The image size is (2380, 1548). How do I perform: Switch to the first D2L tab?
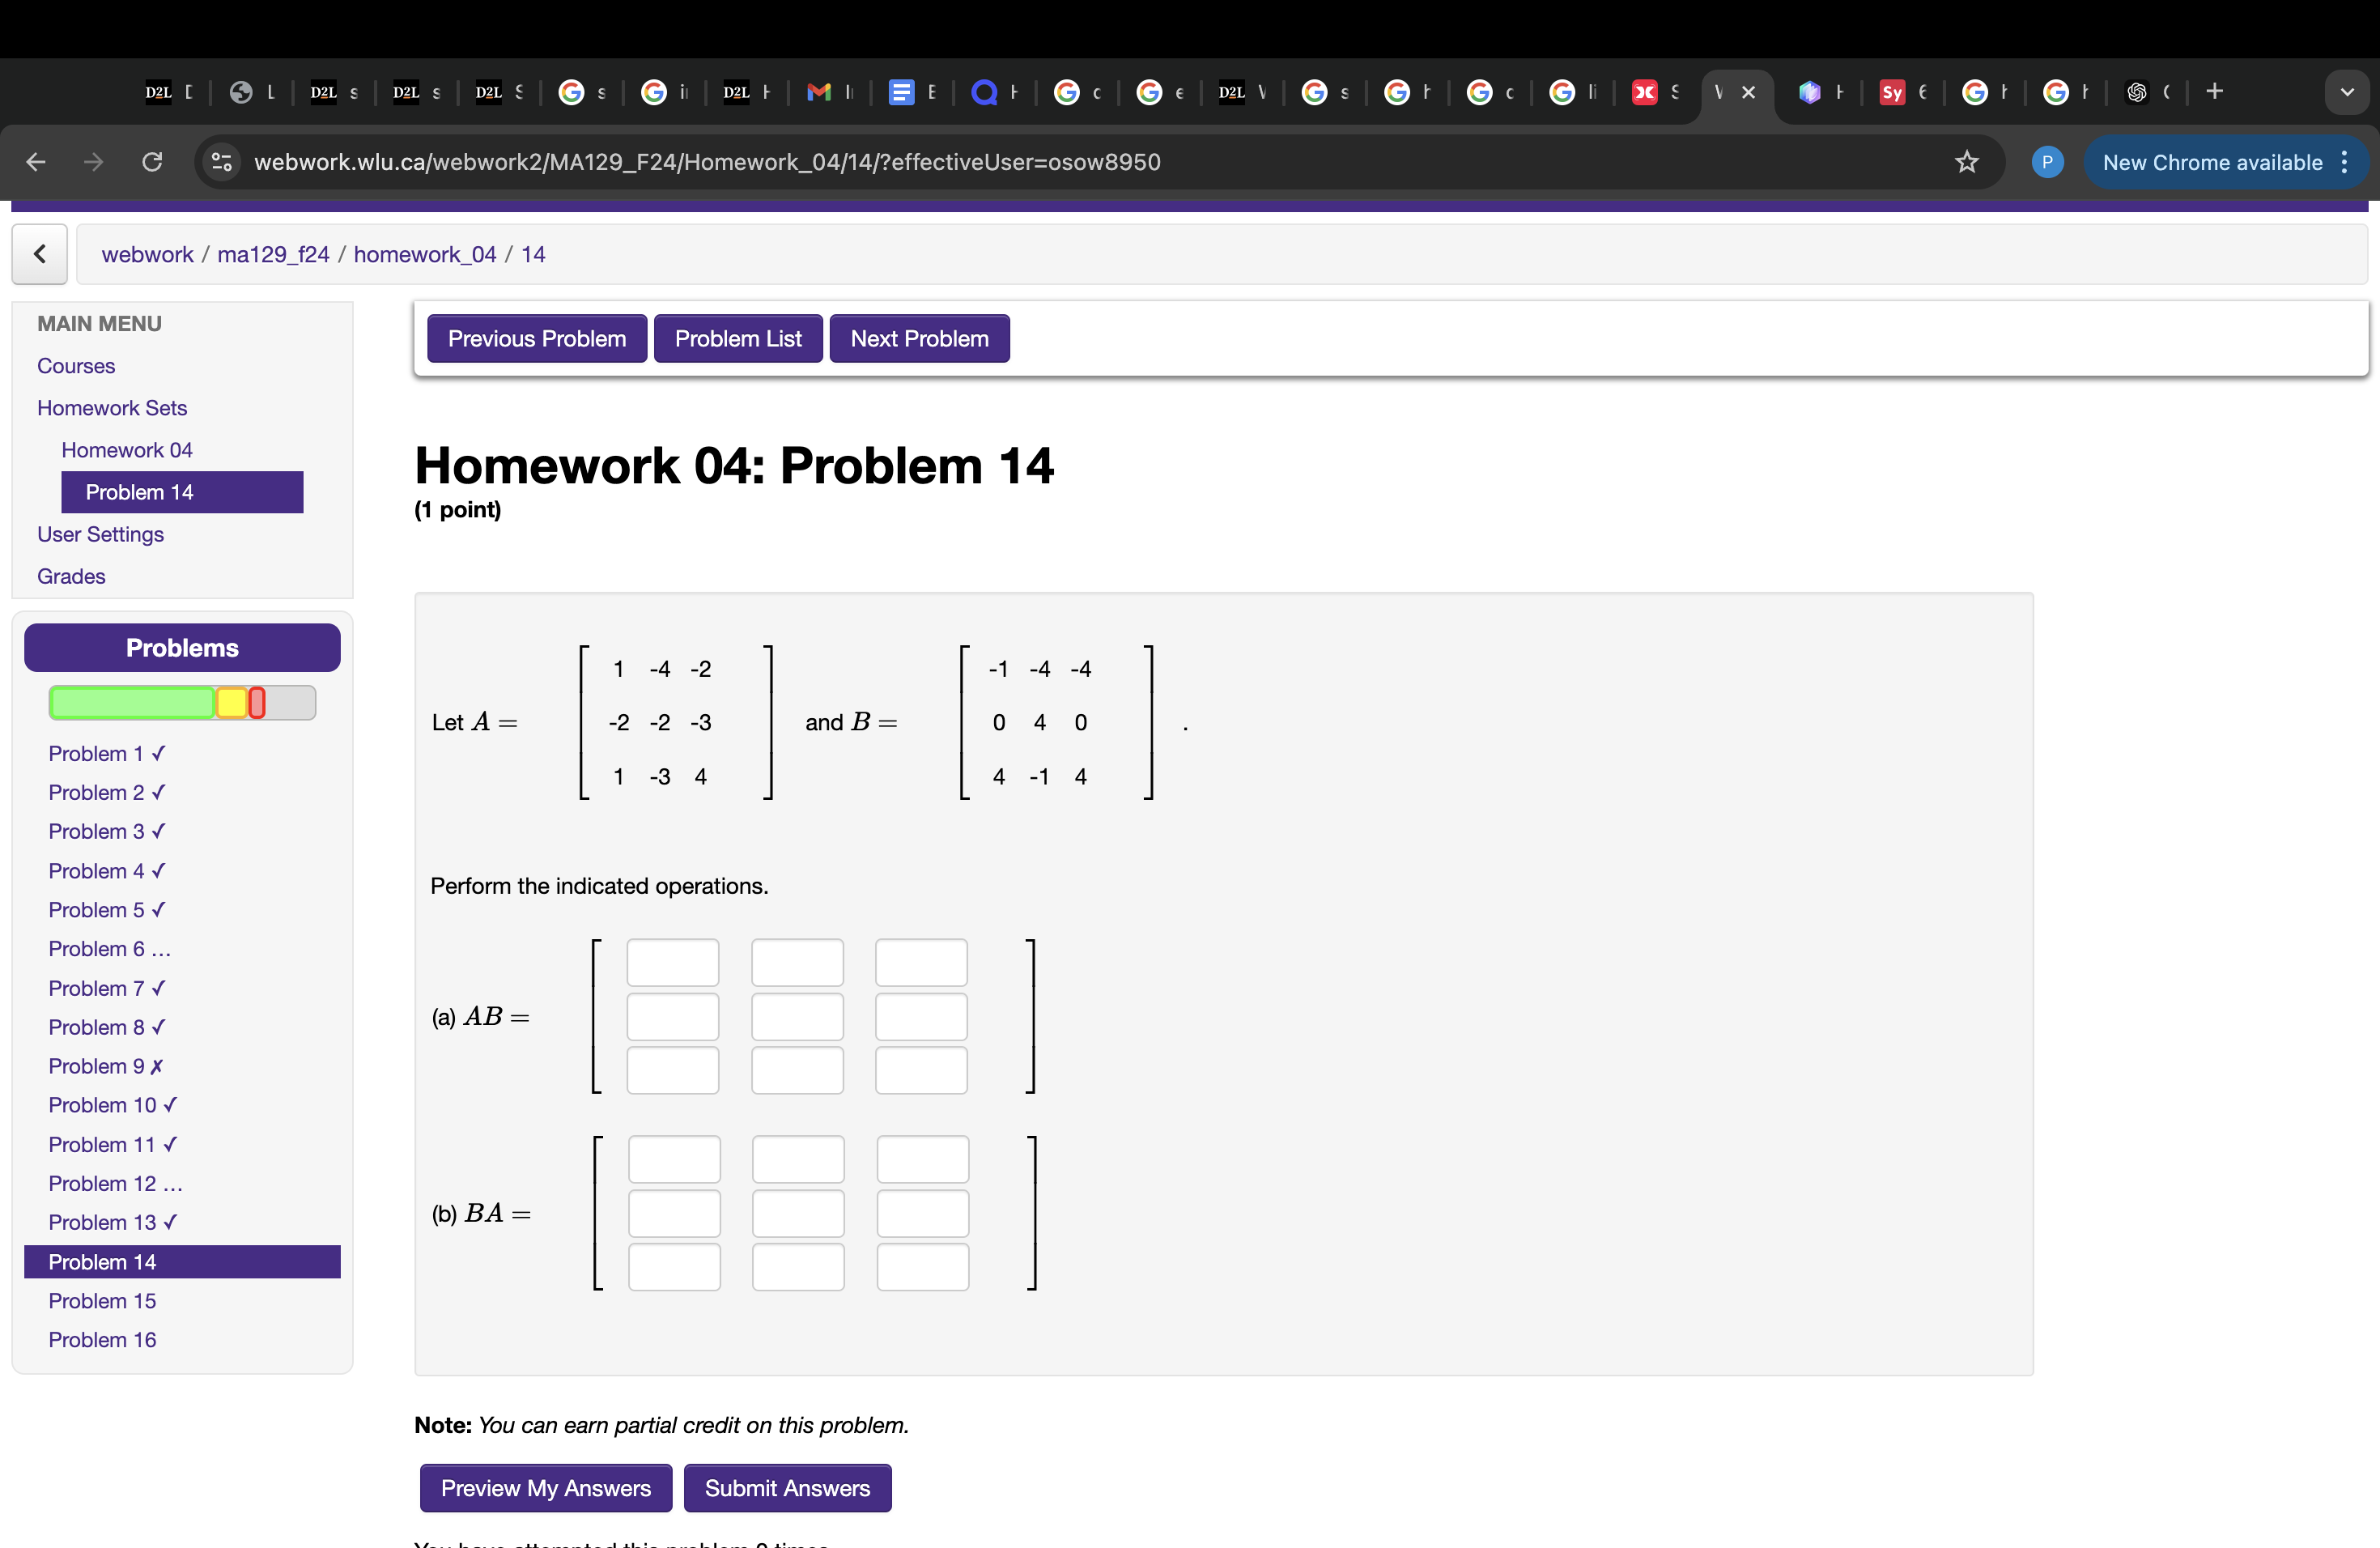click(x=170, y=92)
